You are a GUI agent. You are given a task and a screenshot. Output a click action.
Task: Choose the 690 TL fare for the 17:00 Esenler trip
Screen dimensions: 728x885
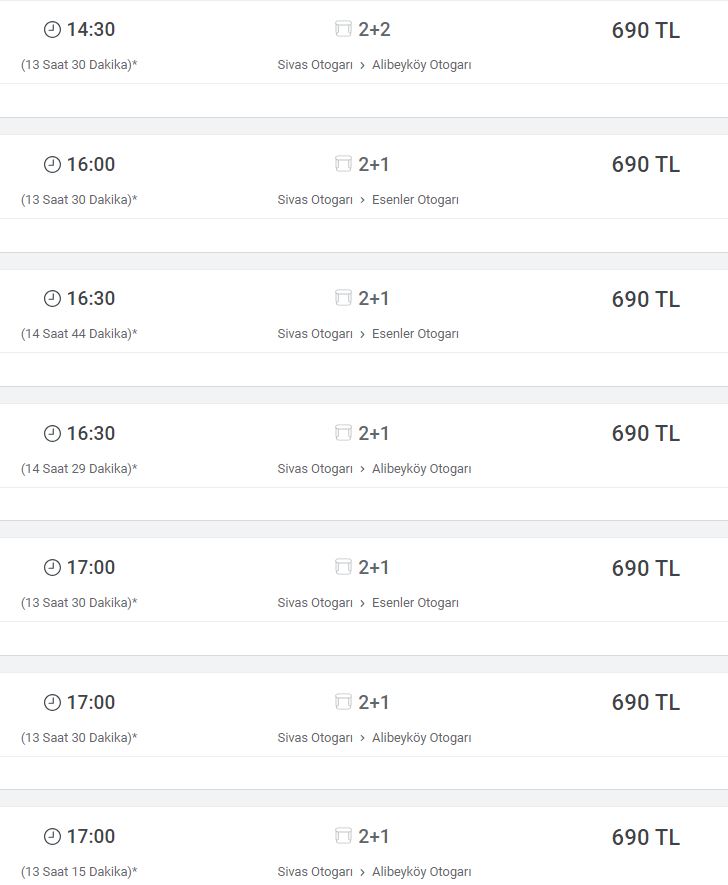click(x=645, y=568)
